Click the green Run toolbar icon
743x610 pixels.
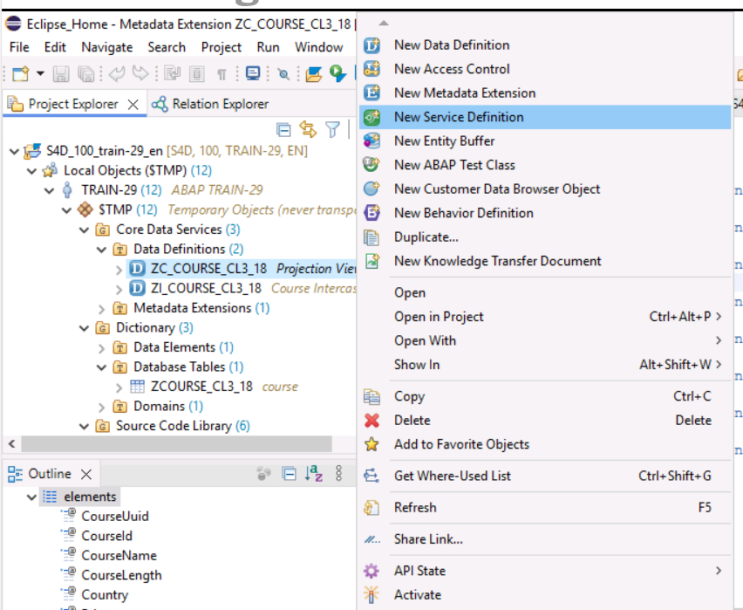pyautogui.click(x=338, y=73)
